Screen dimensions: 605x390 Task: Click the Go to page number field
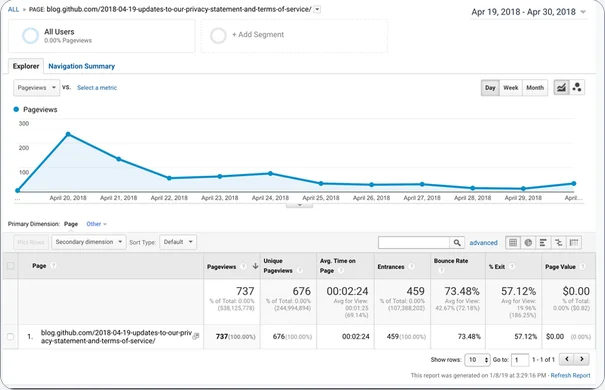[520, 360]
